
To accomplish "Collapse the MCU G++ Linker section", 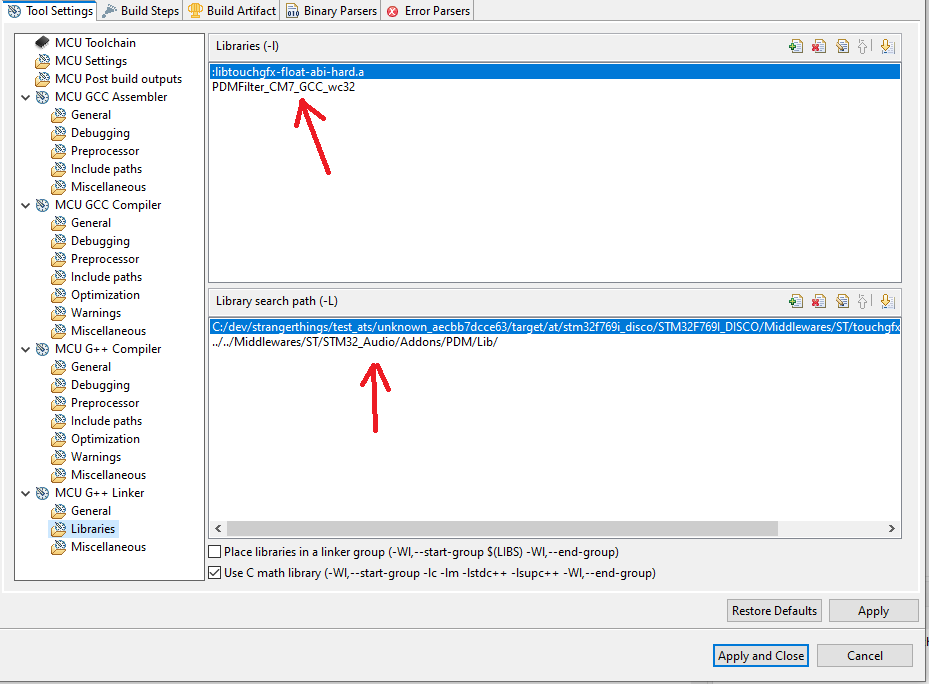I will 25,492.
